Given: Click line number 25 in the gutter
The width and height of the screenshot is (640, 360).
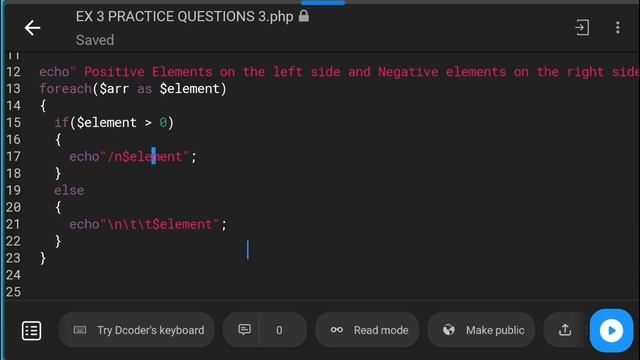Looking at the screenshot, I should click(13, 292).
